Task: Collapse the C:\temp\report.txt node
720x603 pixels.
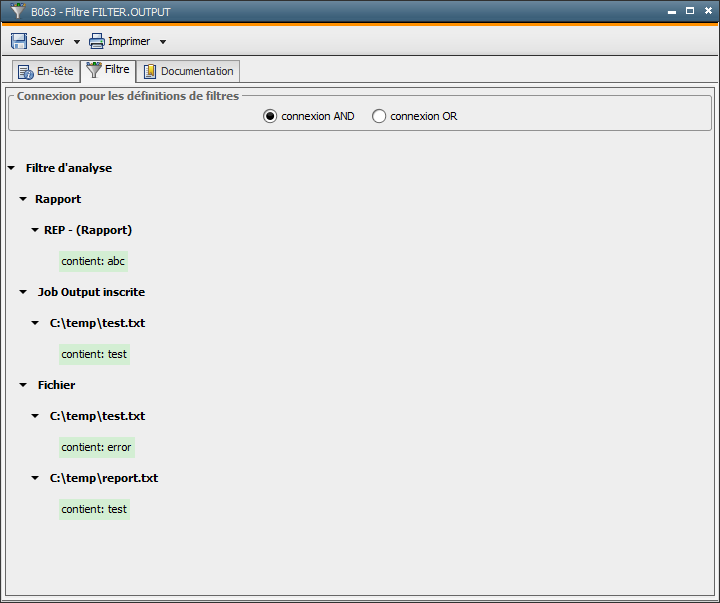Action: 35,478
